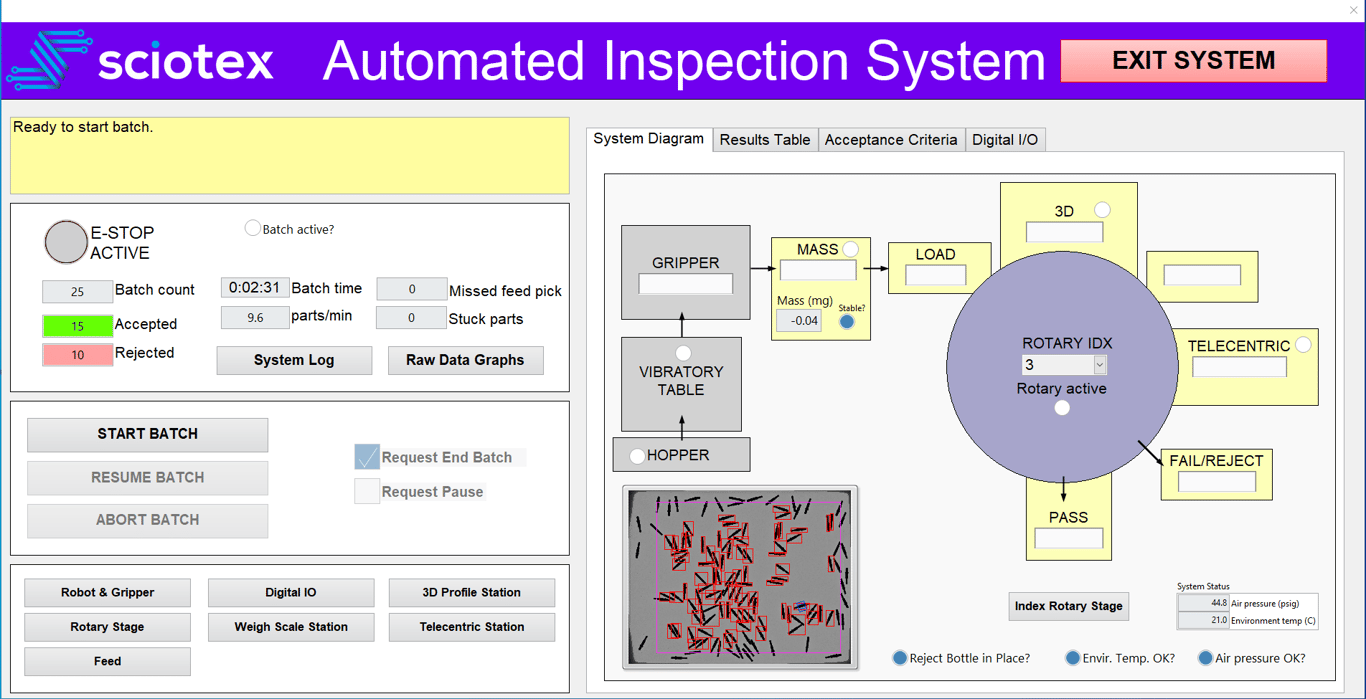Open Raw Data Graphs

click(465, 360)
